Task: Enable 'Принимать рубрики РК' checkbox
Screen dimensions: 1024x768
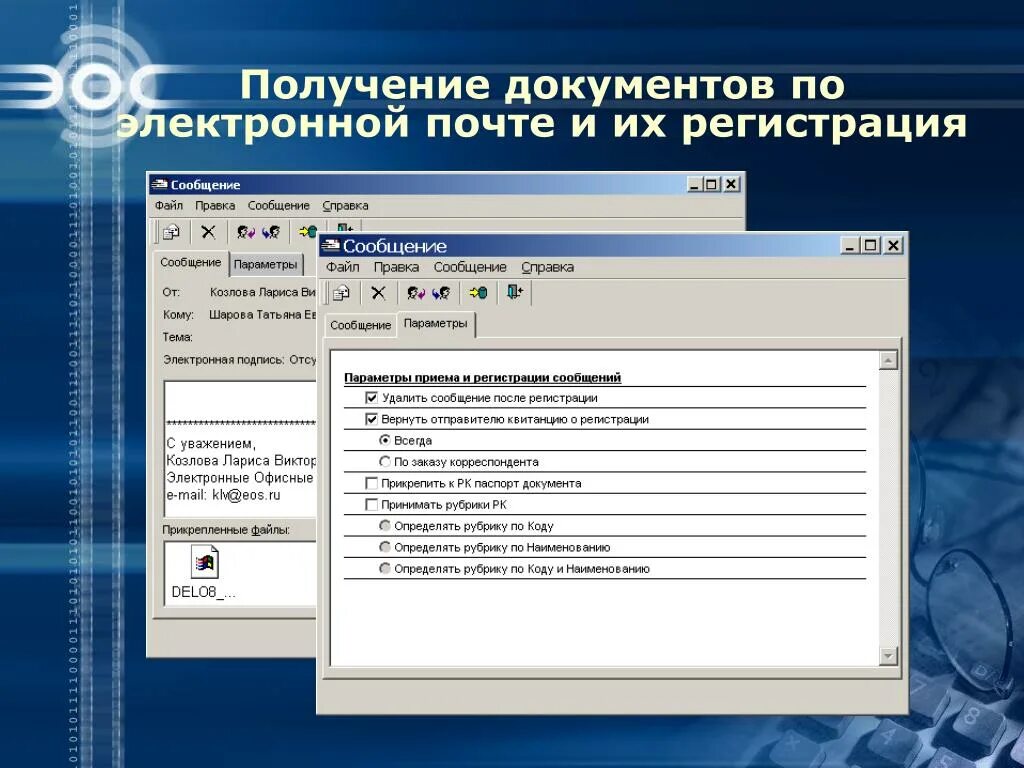Action: click(372, 505)
